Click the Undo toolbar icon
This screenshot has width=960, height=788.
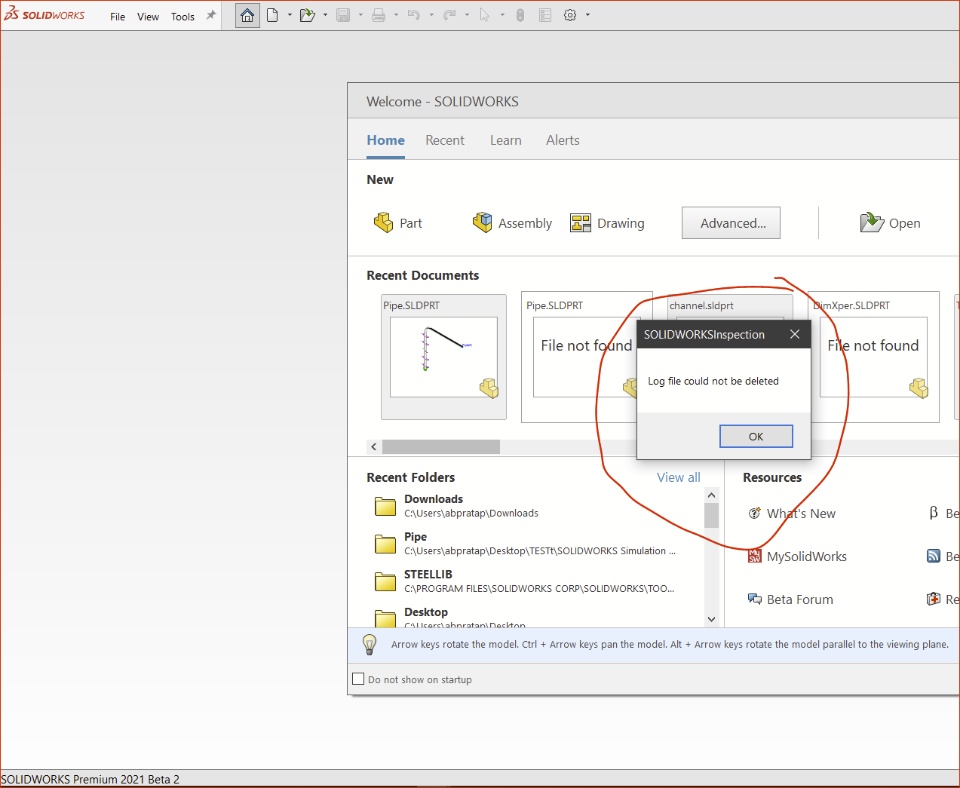(414, 15)
